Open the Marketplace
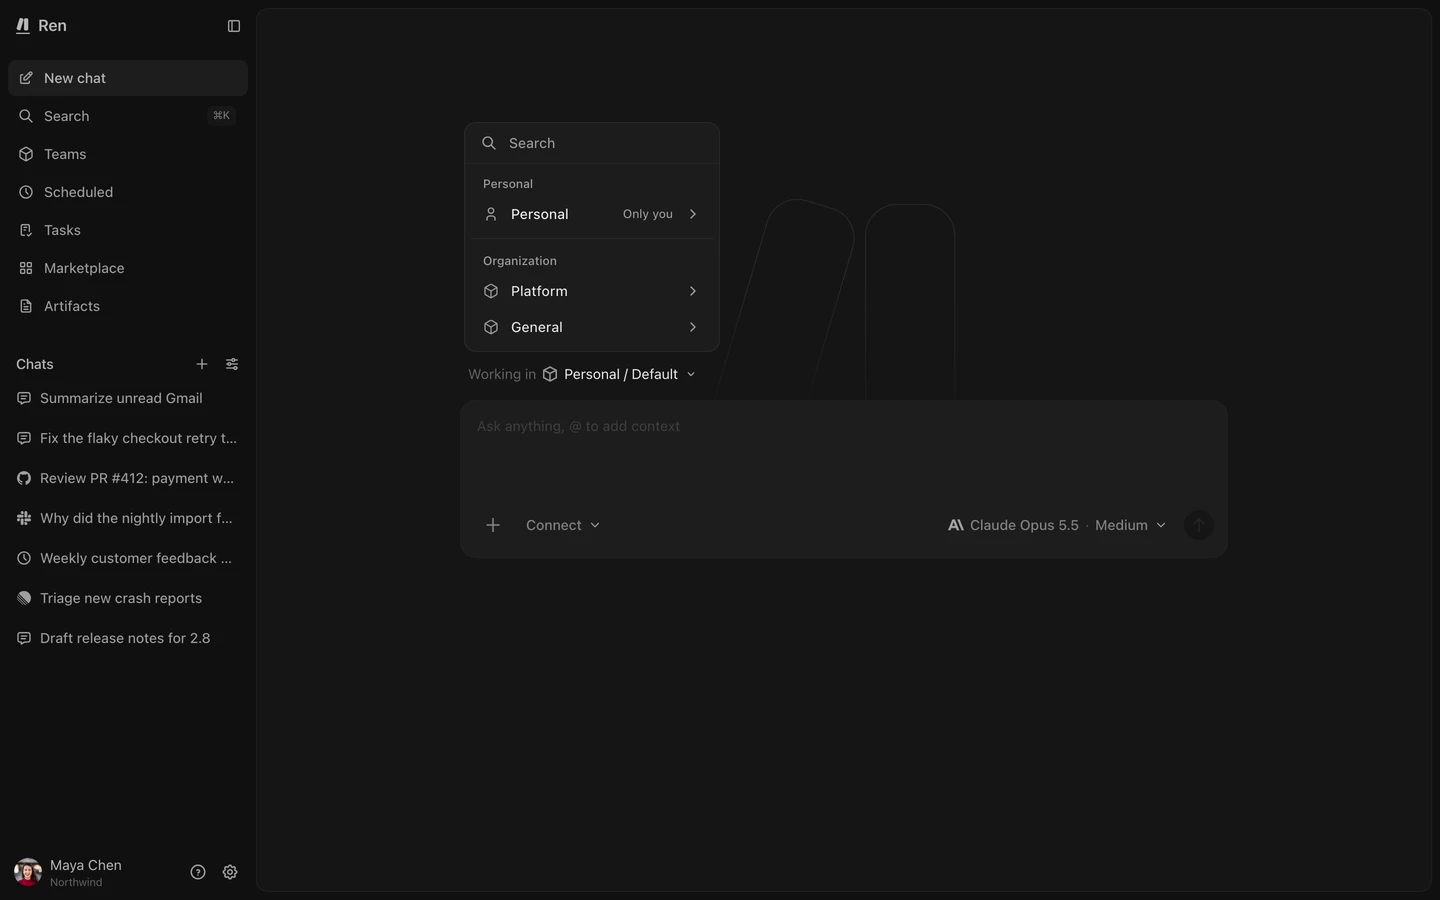The width and height of the screenshot is (1440, 900). point(128,268)
